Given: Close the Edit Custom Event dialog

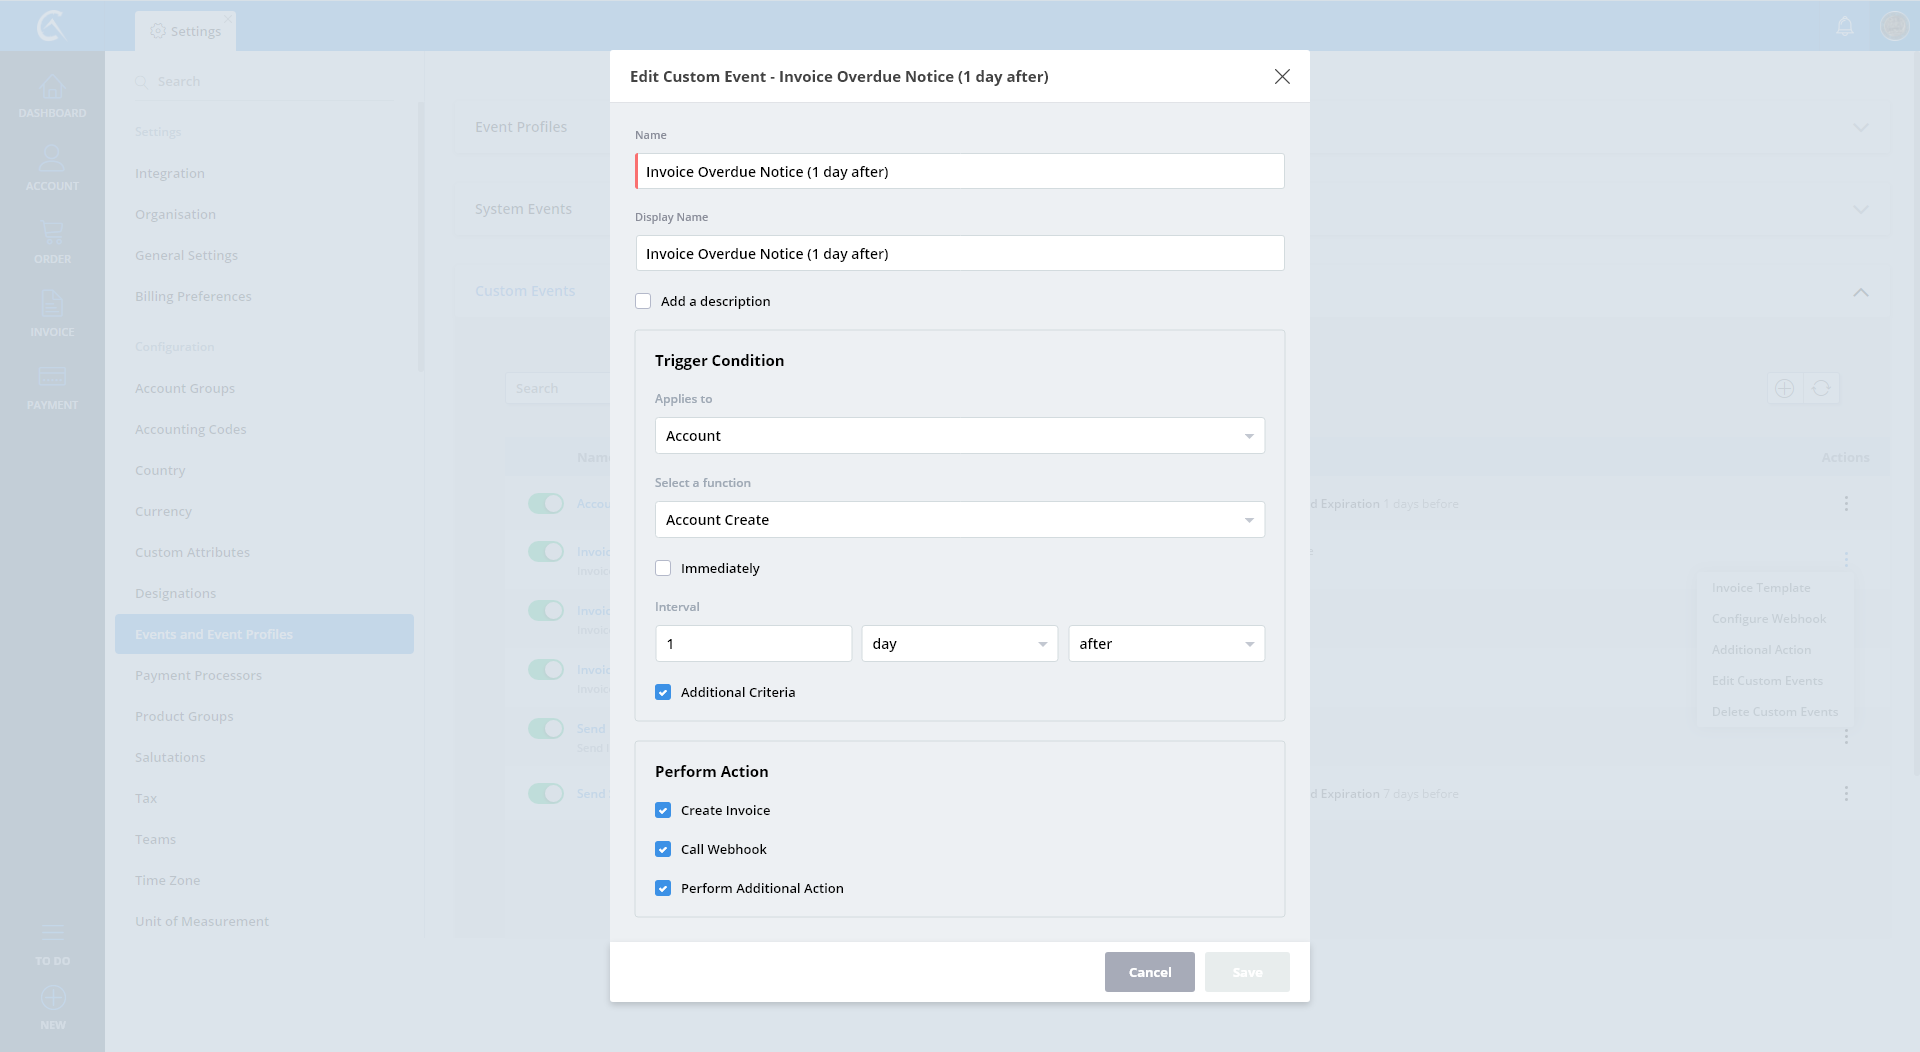Looking at the screenshot, I should (x=1282, y=77).
